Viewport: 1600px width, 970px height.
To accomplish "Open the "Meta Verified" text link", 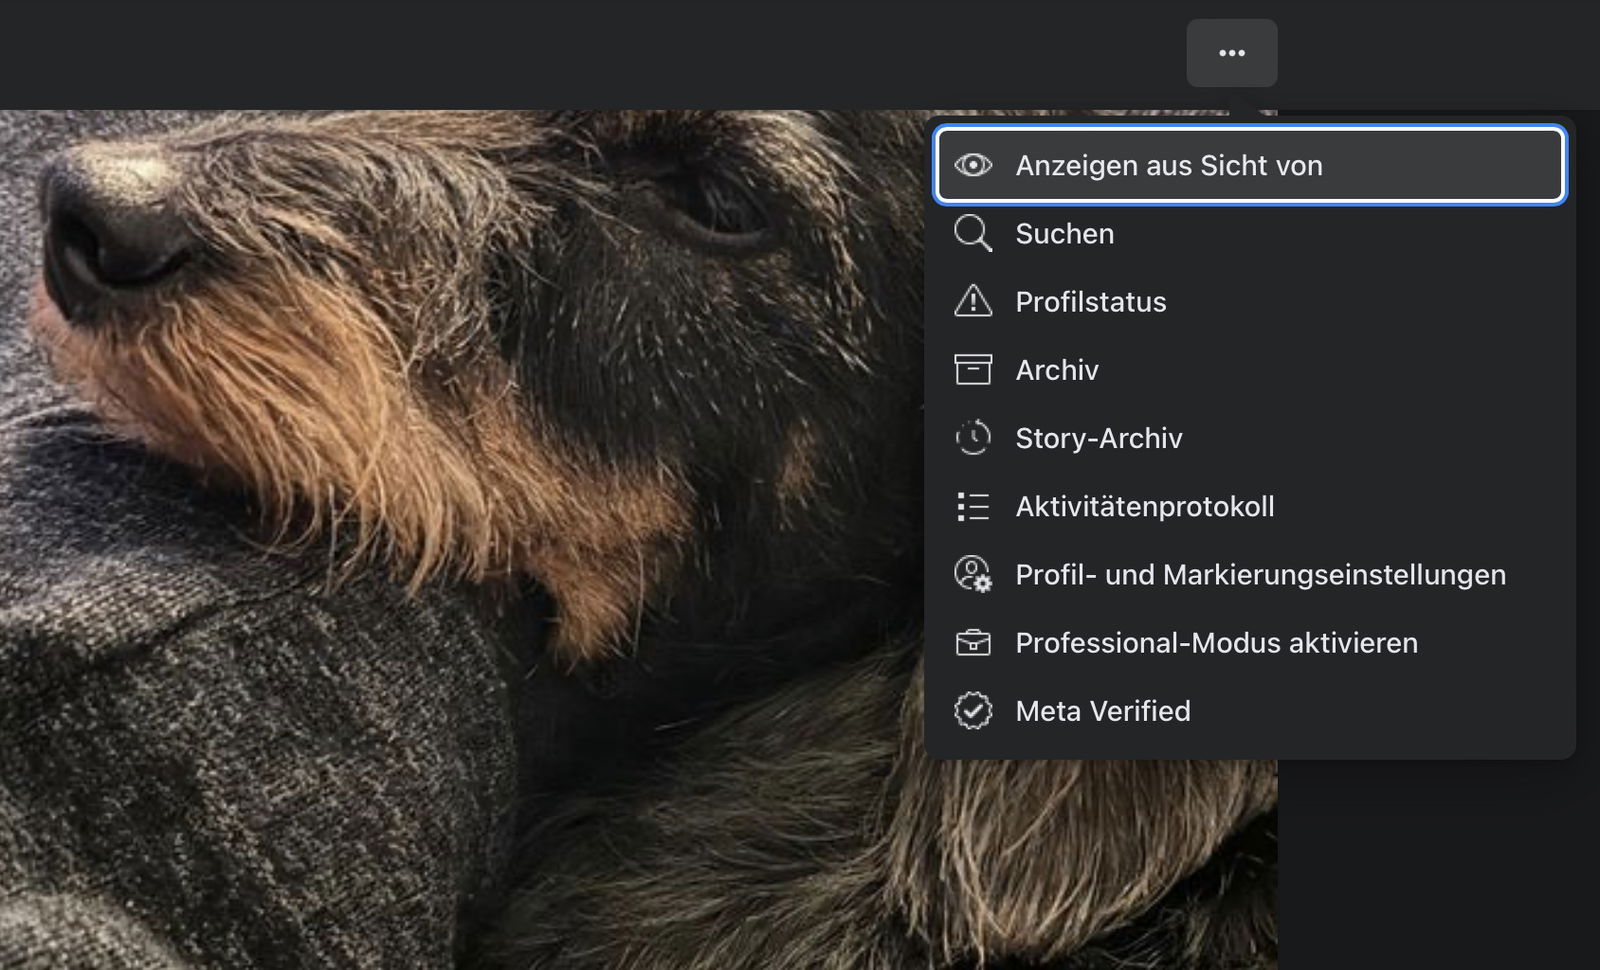I will 1102,711.
